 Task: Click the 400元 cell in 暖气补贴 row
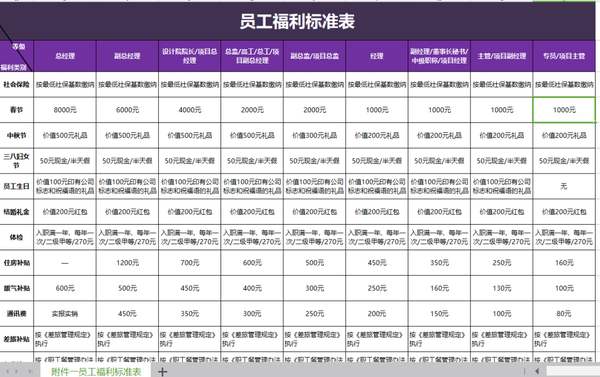pos(252,288)
